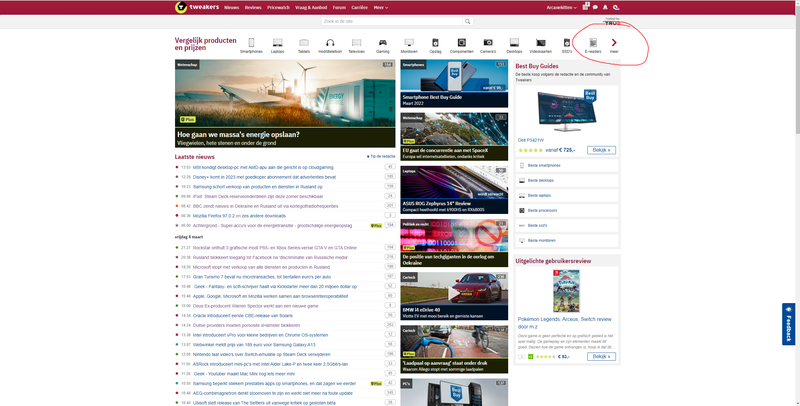
Task: Open the SSD's category icon
Action: [566, 43]
